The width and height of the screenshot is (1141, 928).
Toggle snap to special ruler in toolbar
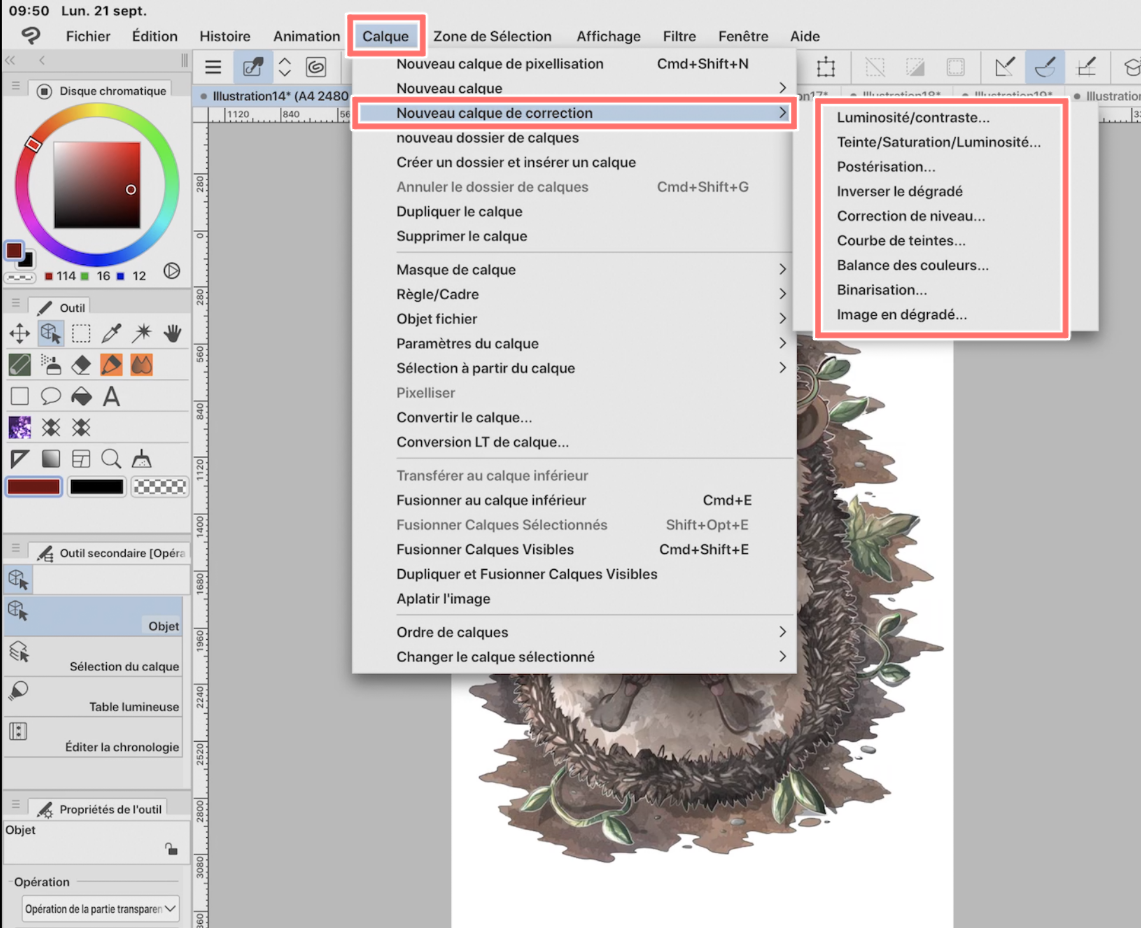(x=1044, y=67)
